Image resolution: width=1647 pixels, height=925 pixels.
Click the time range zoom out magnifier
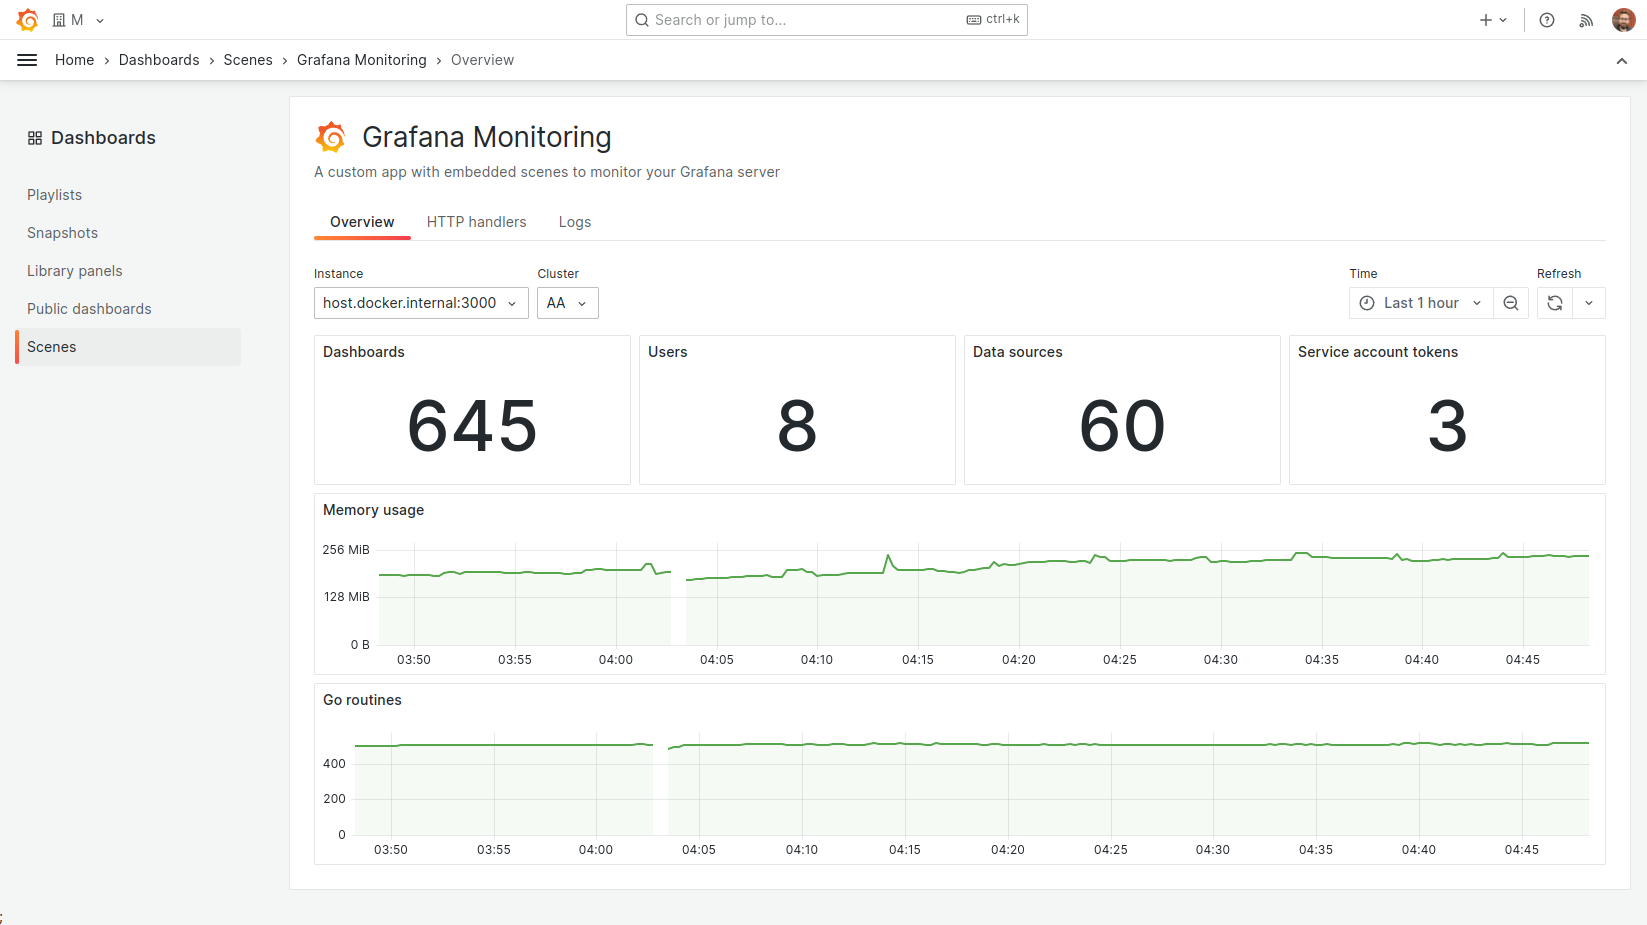[x=1510, y=302]
